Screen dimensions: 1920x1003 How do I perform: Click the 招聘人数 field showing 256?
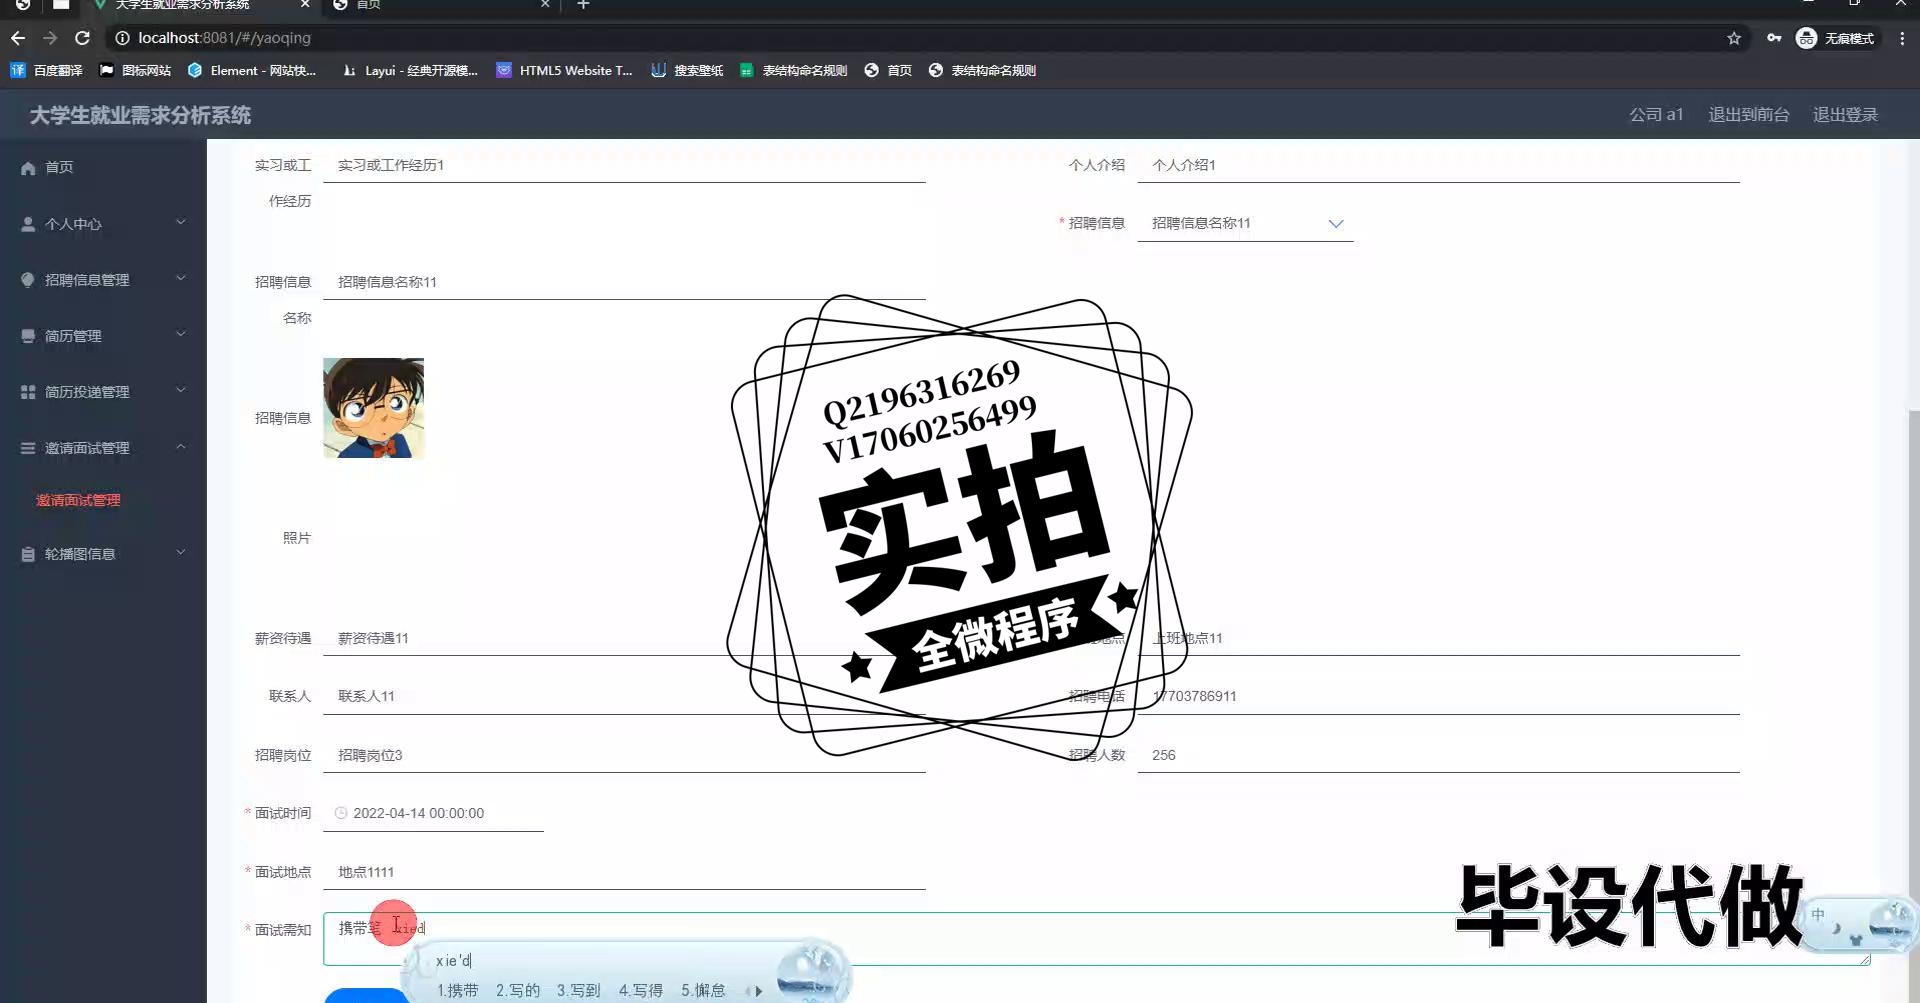(1438, 755)
